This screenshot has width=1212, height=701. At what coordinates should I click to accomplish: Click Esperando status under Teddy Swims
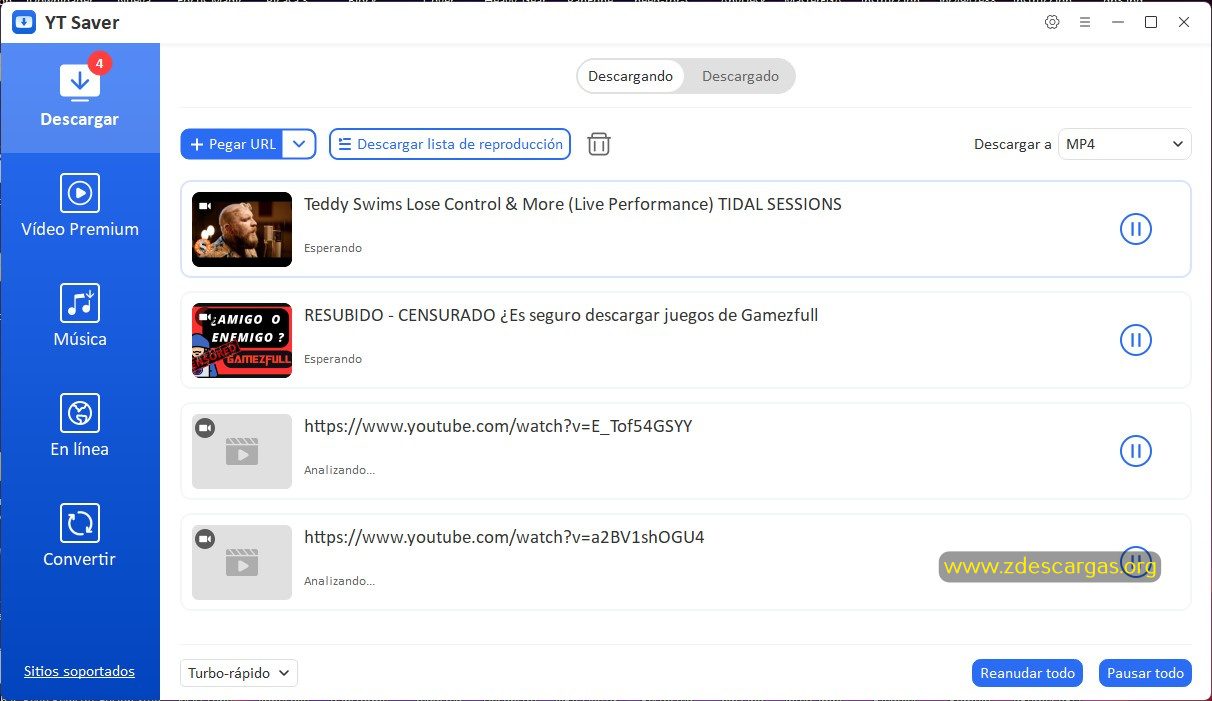[333, 248]
